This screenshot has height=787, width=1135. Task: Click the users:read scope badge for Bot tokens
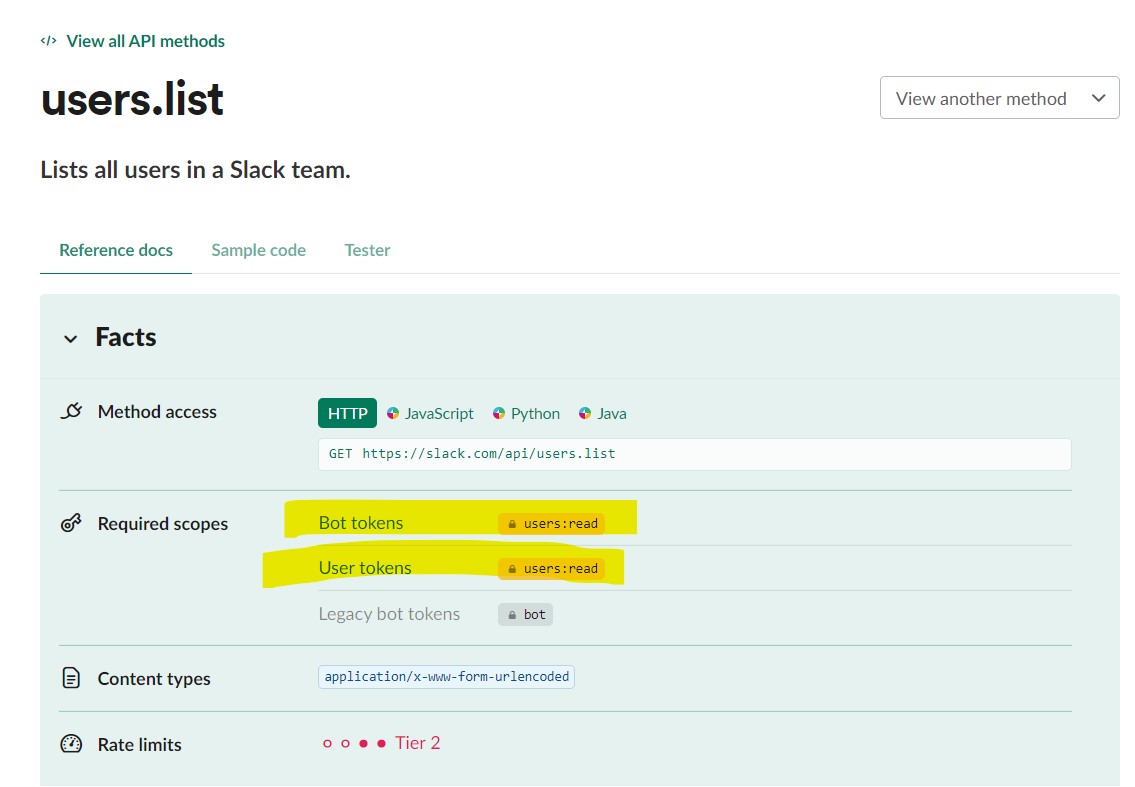click(552, 523)
